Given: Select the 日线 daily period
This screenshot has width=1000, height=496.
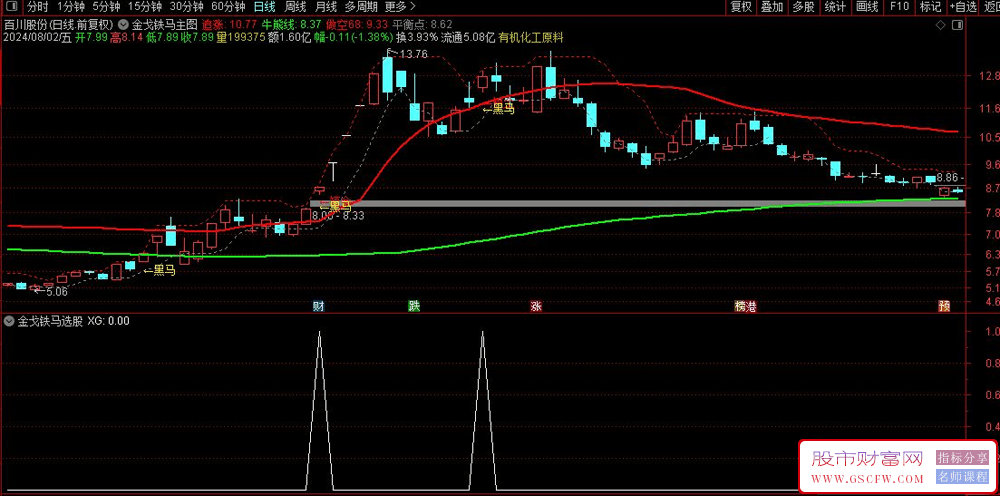Looking at the screenshot, I should pos(265,7).
